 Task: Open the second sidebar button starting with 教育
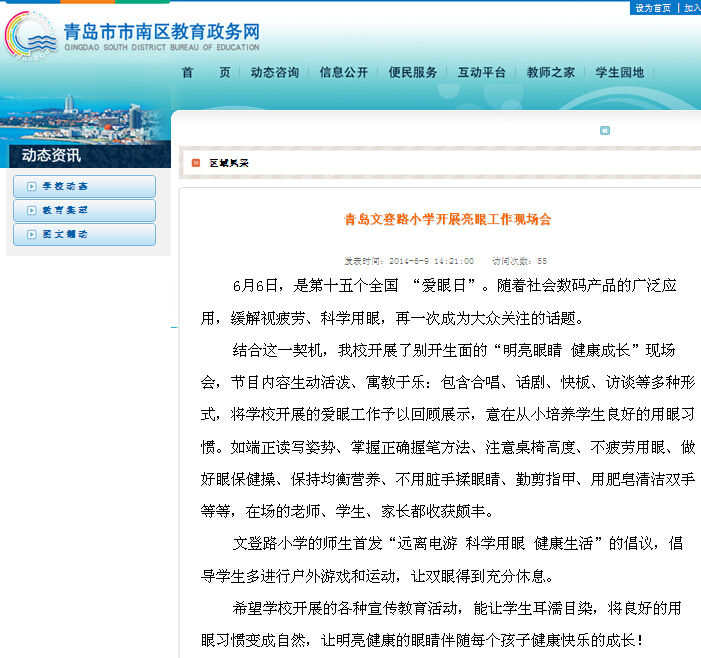[x=84, y=211]
